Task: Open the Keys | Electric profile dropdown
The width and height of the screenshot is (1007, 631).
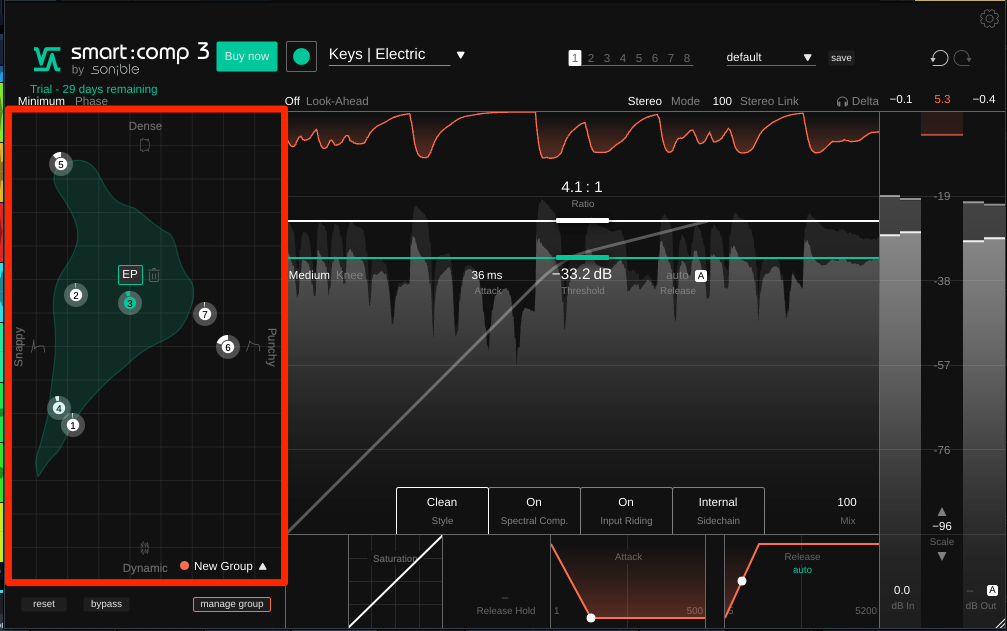Action: tap(461, 55)
